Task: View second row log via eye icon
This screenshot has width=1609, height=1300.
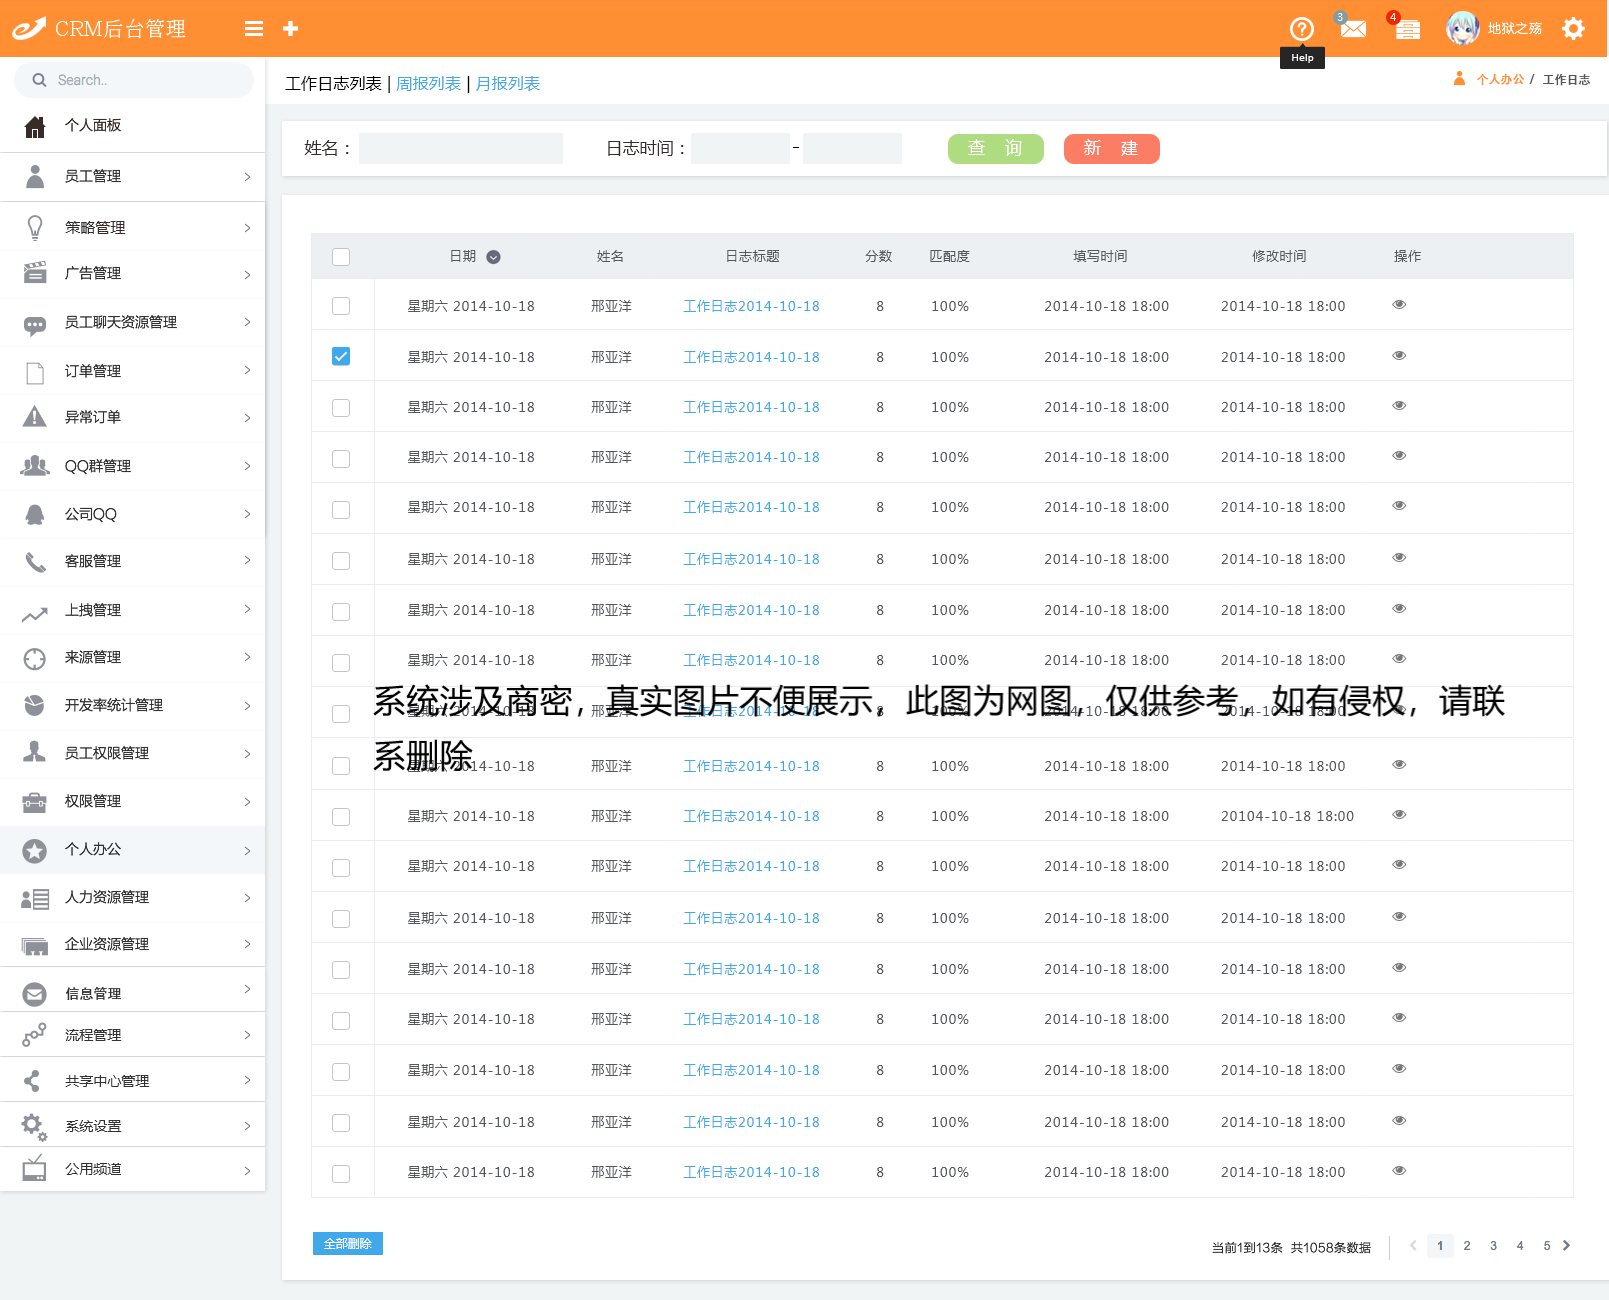Action: [x=1399, y=356]
